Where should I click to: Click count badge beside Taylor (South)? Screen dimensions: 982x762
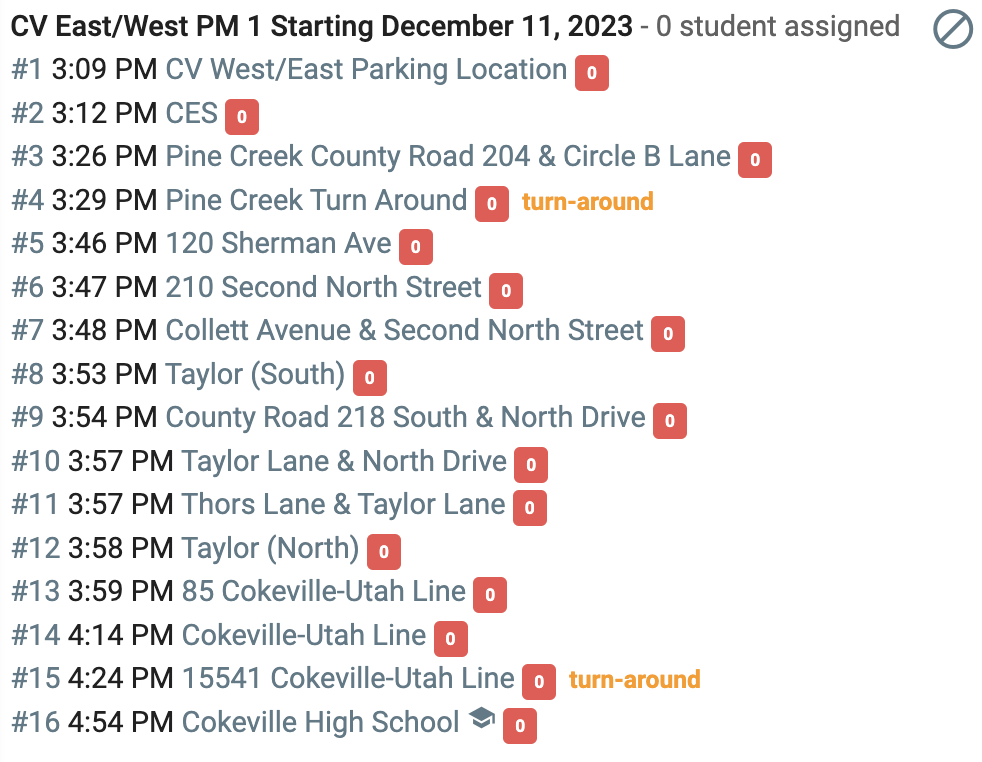[x=370, y=378]
